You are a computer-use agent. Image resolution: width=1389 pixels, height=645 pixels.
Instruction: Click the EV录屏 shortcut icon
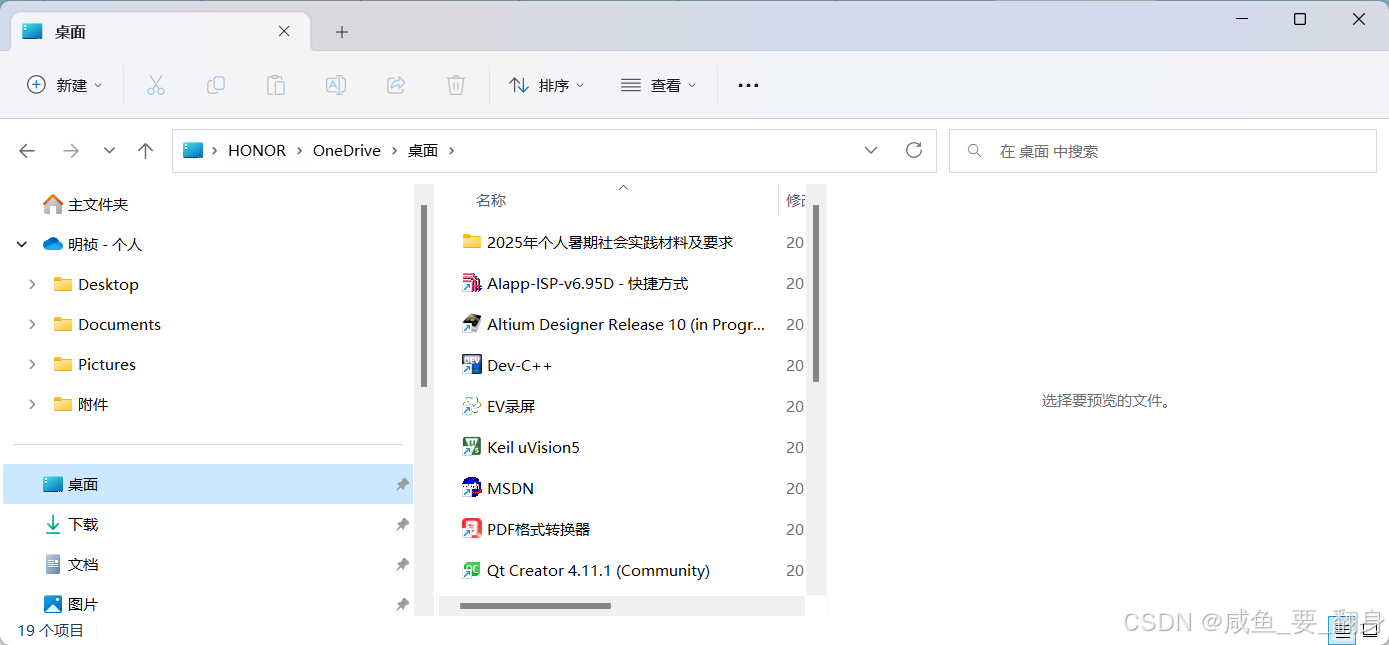[x=472, y=406]
